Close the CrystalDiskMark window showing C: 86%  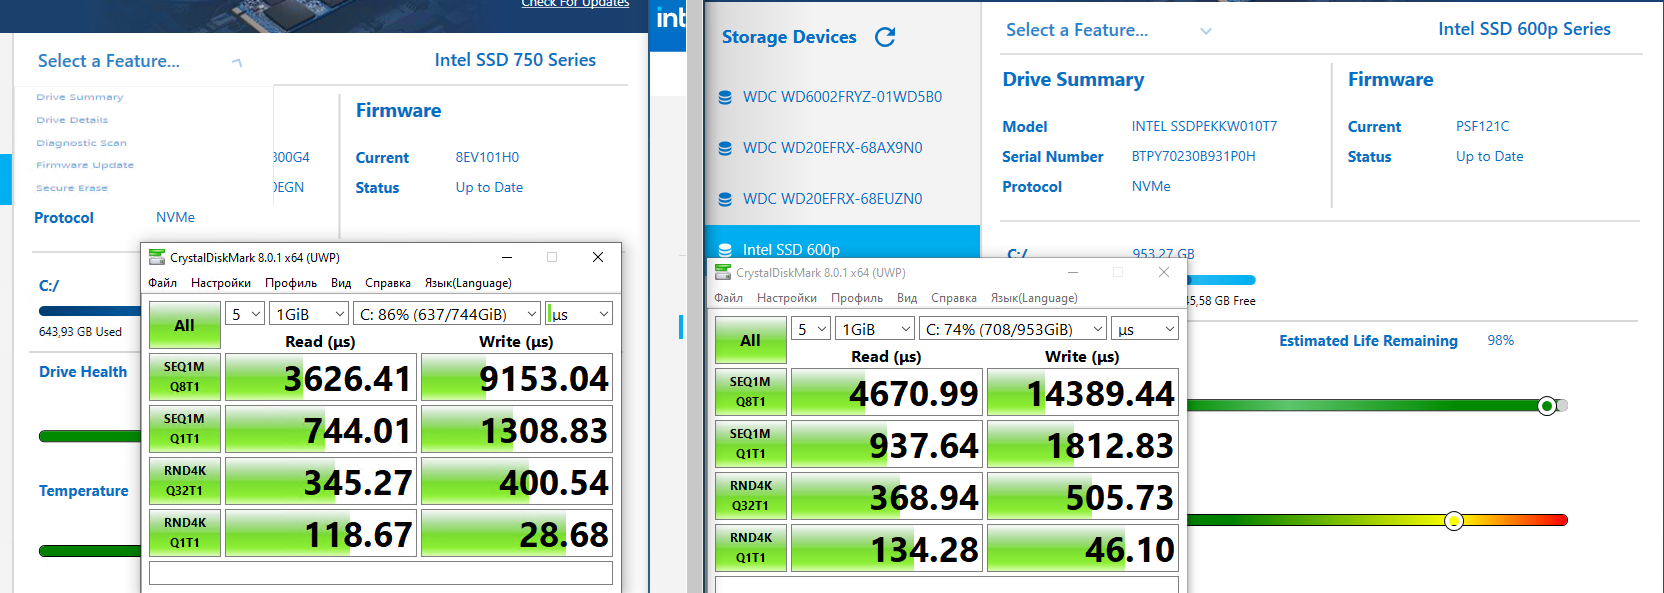[x=598, y=257]
